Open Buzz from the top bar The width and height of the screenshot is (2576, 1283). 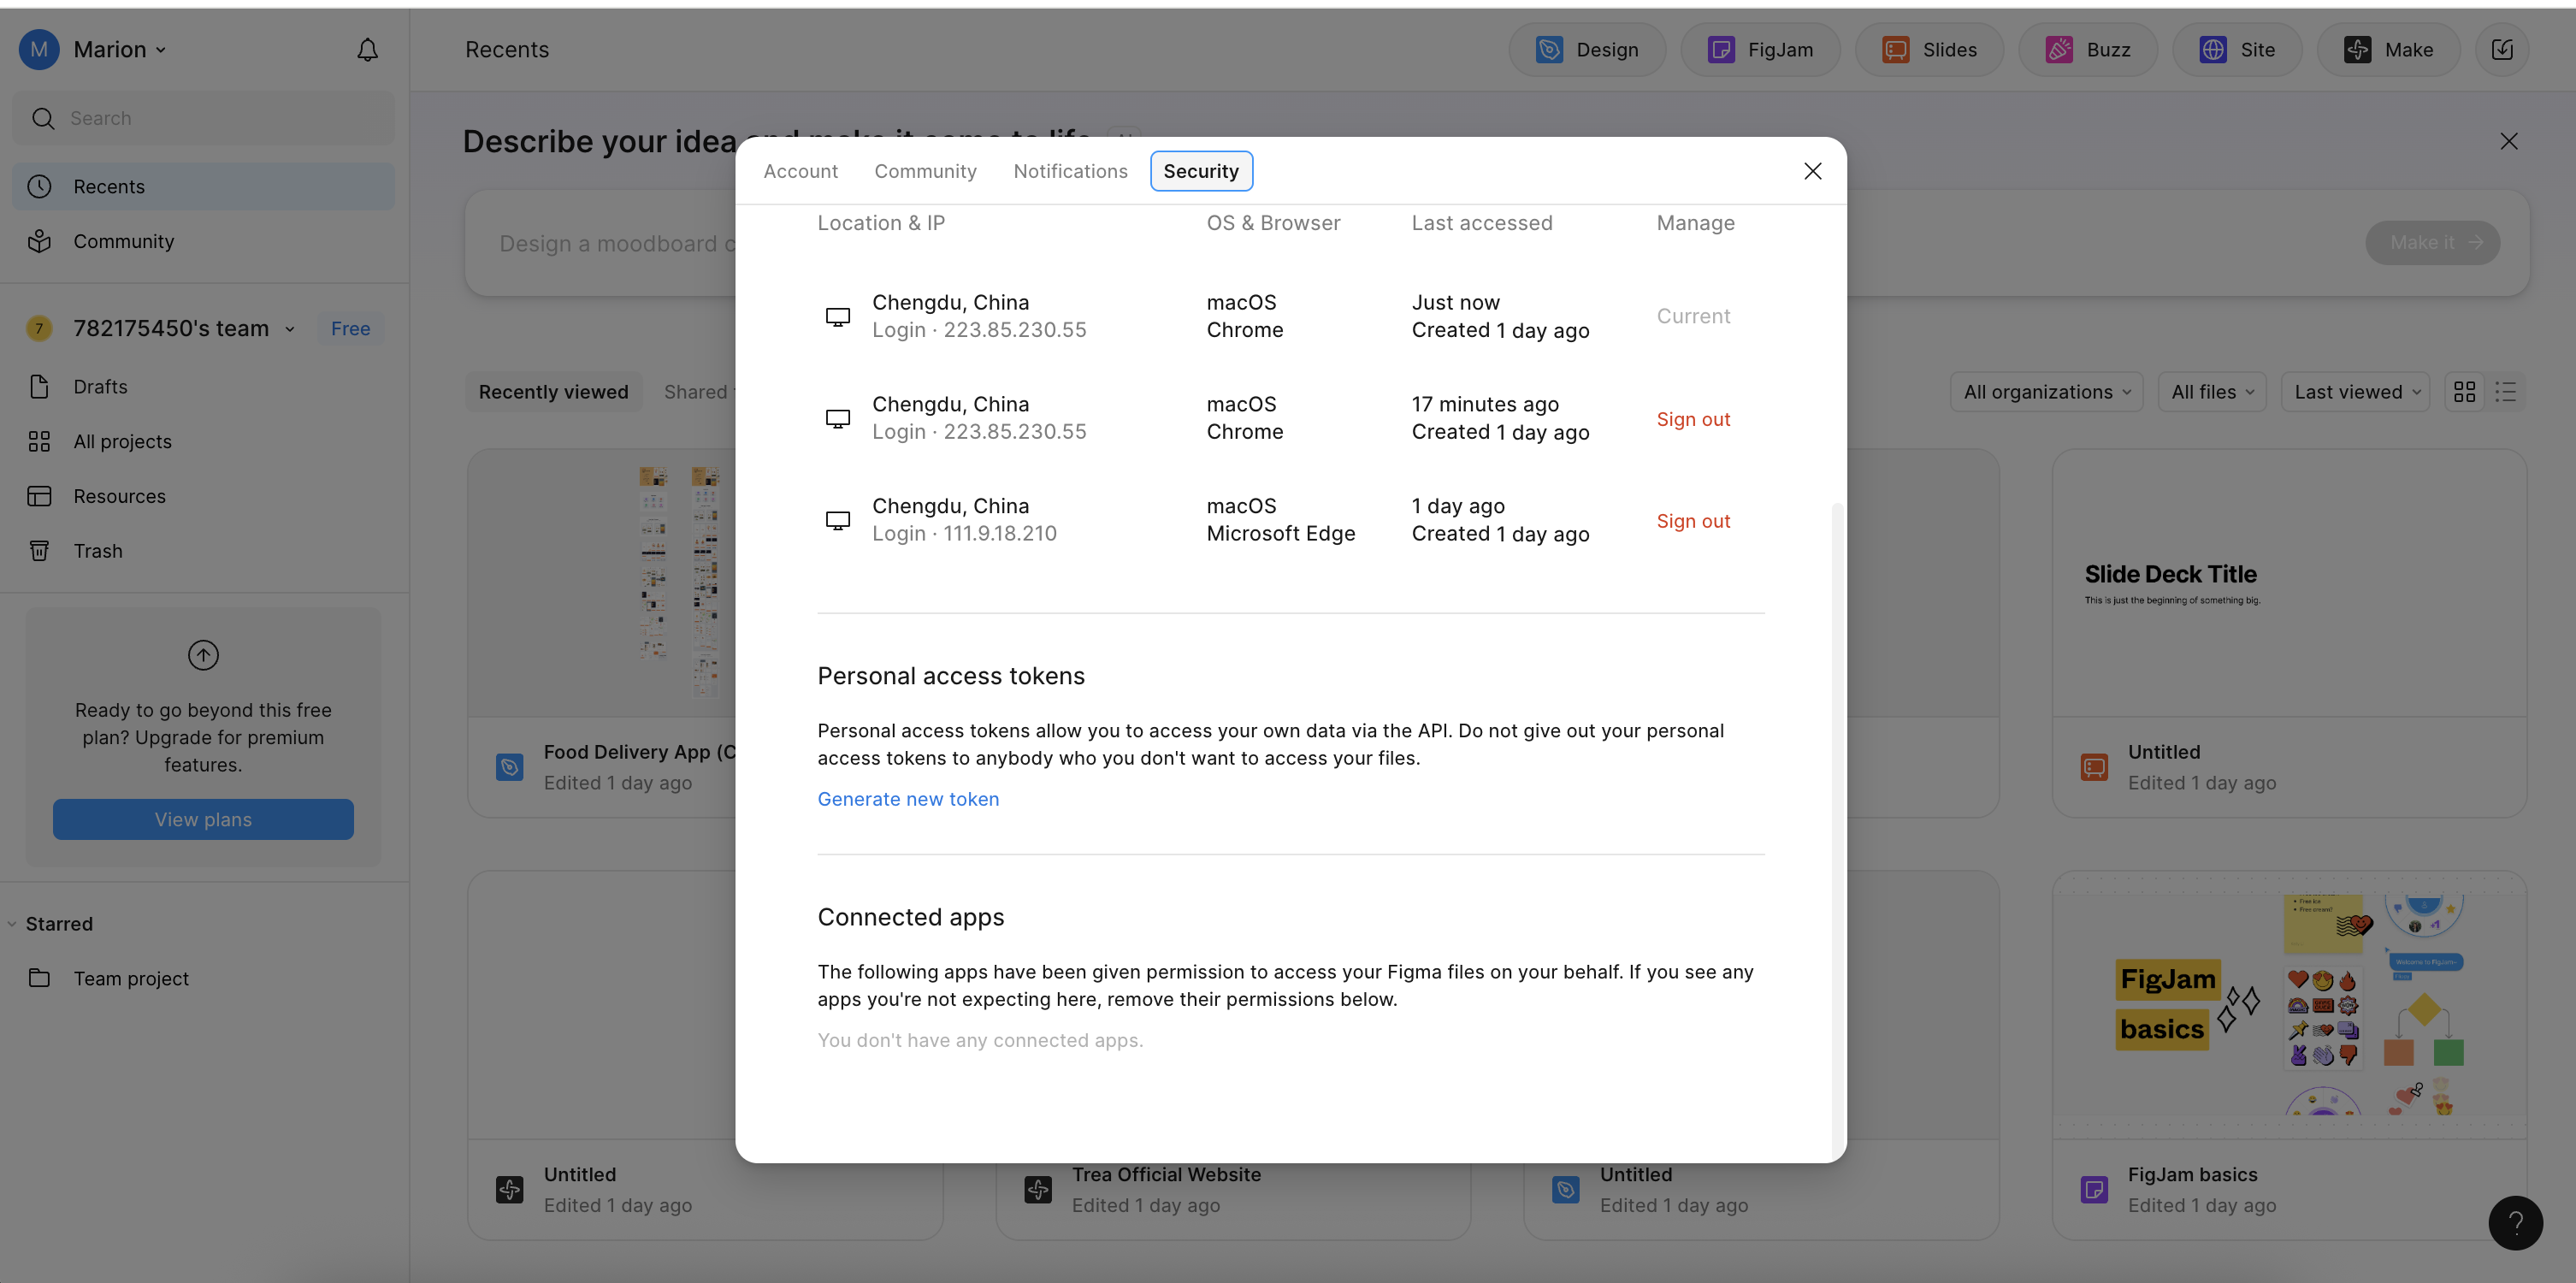coord(2087,50)
